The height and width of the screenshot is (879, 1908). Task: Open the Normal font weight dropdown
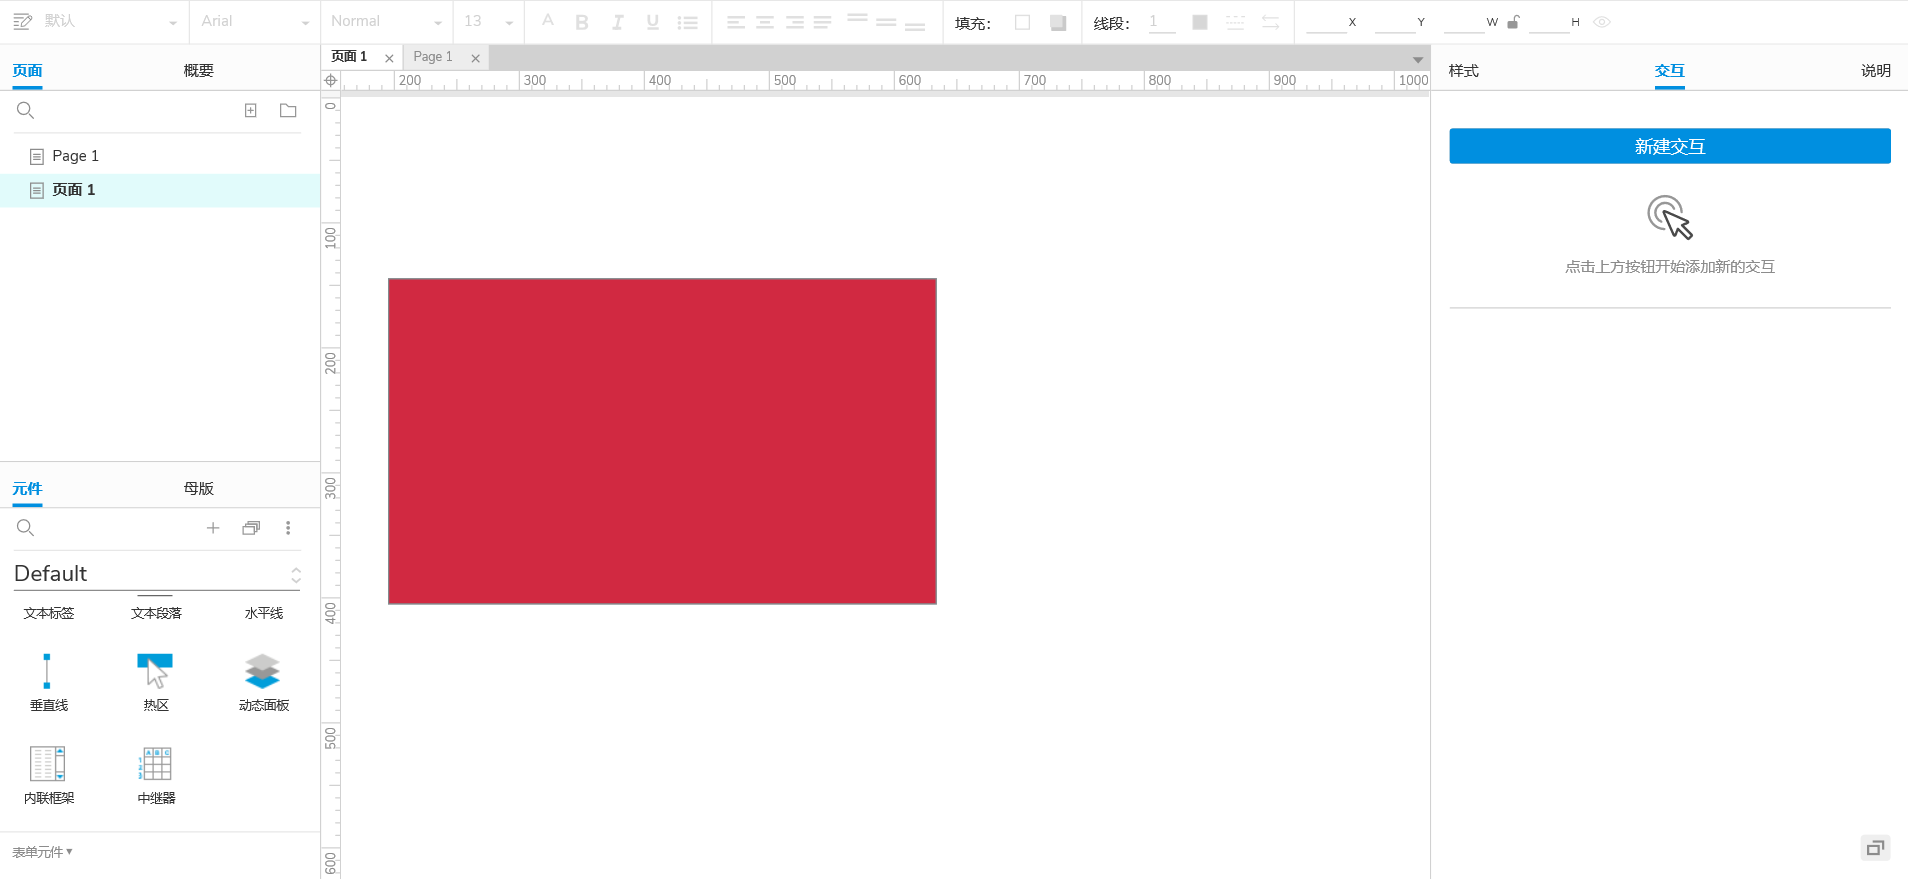(386, 21)
